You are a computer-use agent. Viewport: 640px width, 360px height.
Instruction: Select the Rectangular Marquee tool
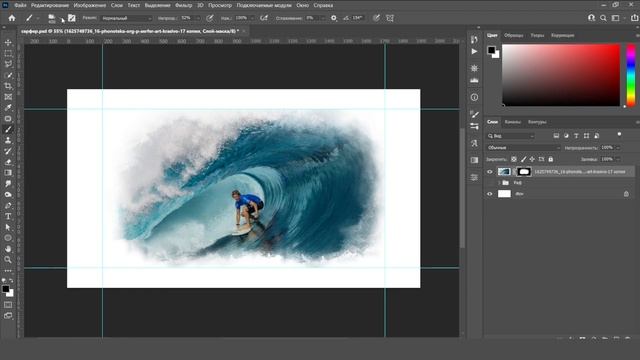[x=8, y=53]
